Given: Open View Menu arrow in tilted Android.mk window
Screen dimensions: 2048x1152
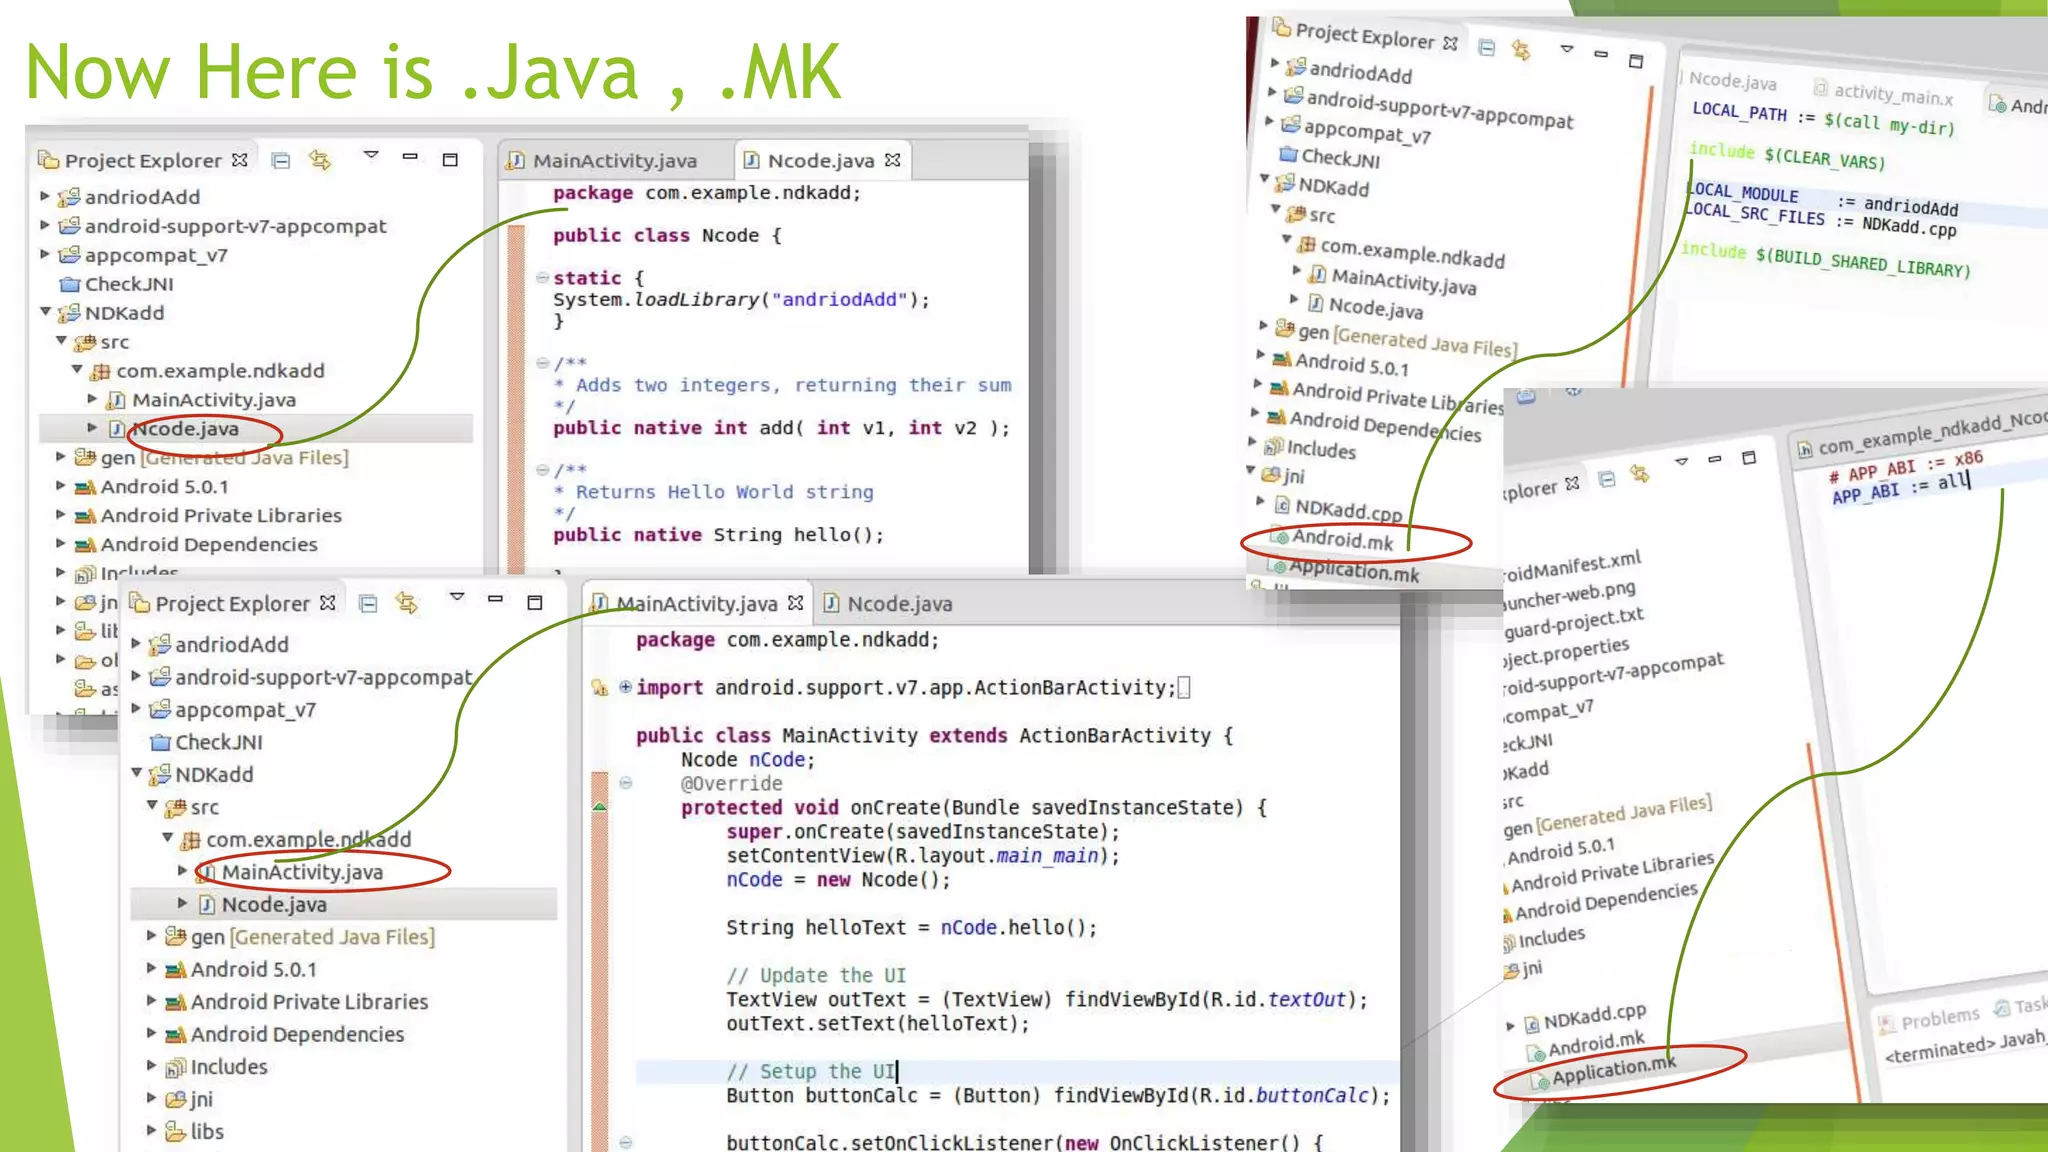Looking at the screenshot, I should click(1567, 48).
